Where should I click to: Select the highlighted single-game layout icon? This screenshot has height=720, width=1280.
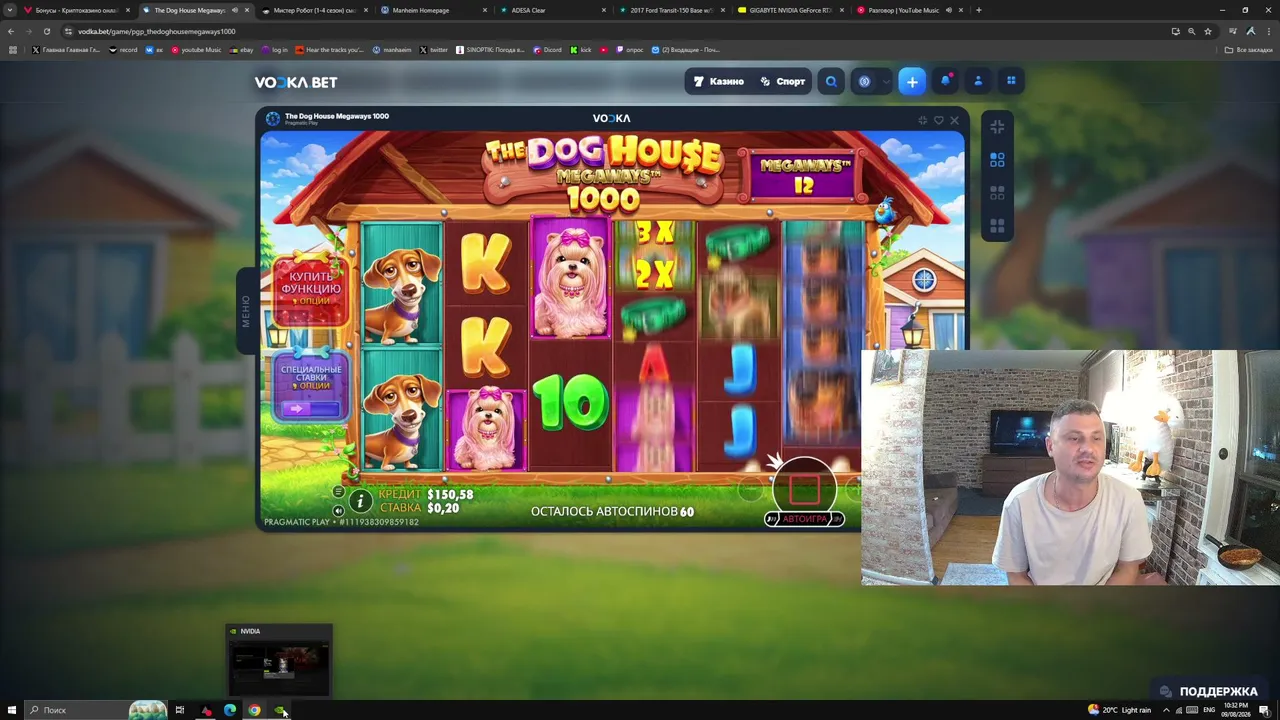tap(997, 160)
